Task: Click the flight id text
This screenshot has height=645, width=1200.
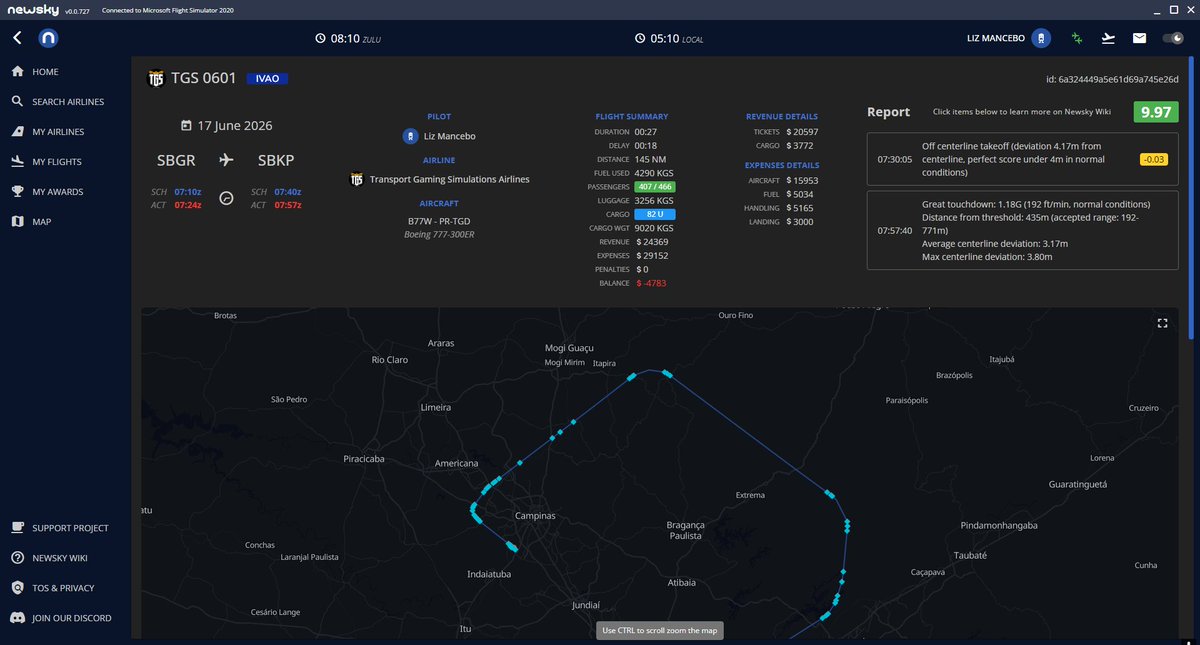Action: pyautogui.click(x=1114, y=79)
